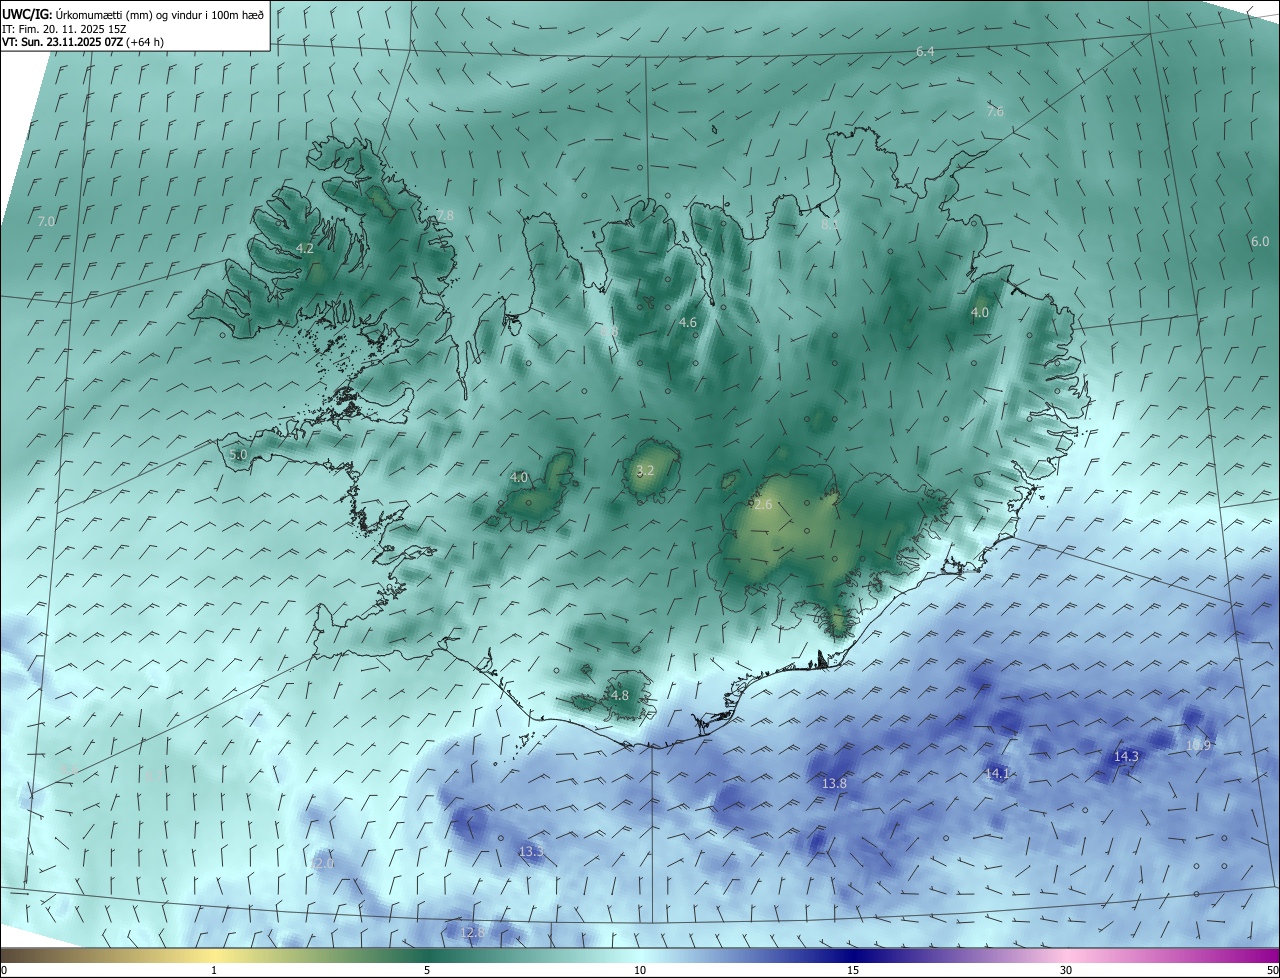Select the 10.9 value label offshore
The image size is (1280, 978).
coord(1199,745)
